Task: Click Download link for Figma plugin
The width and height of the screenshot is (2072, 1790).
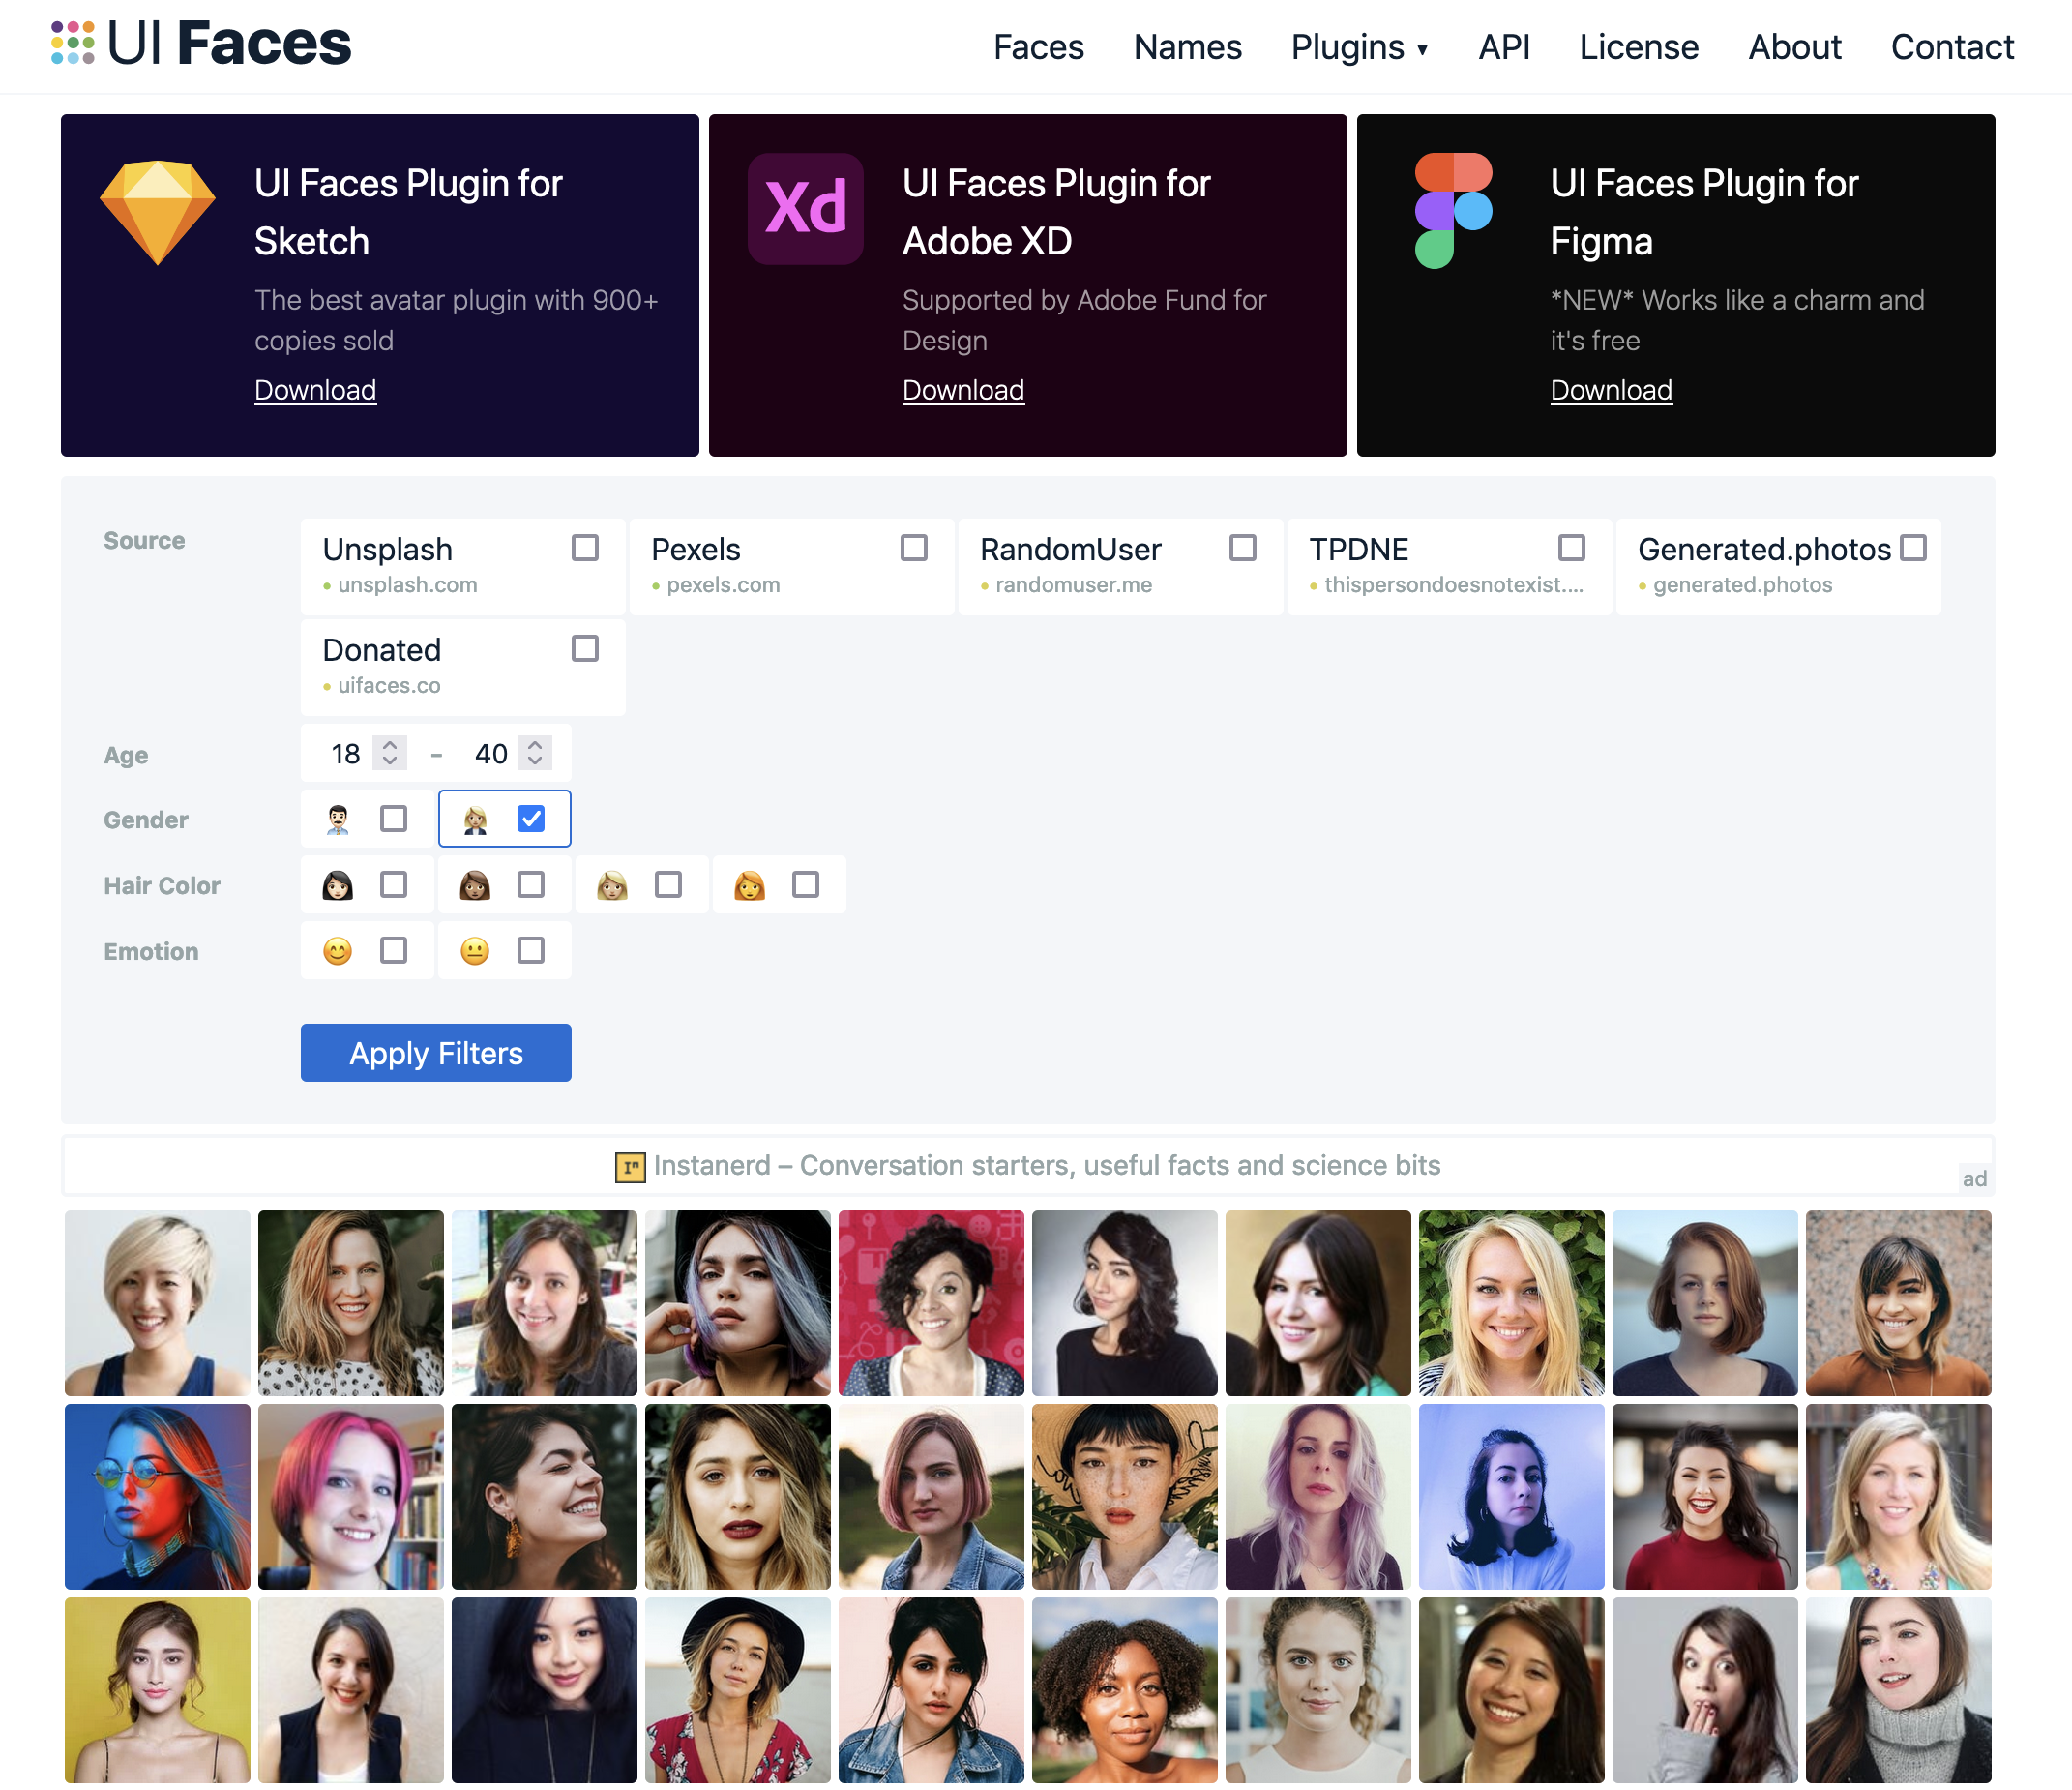Action: (x=1611, y=390)
